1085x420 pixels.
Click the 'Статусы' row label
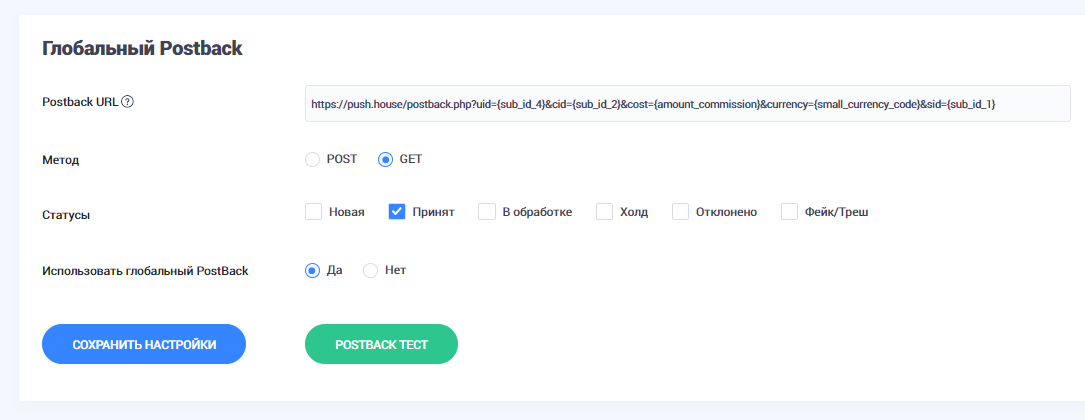point(66,214)
